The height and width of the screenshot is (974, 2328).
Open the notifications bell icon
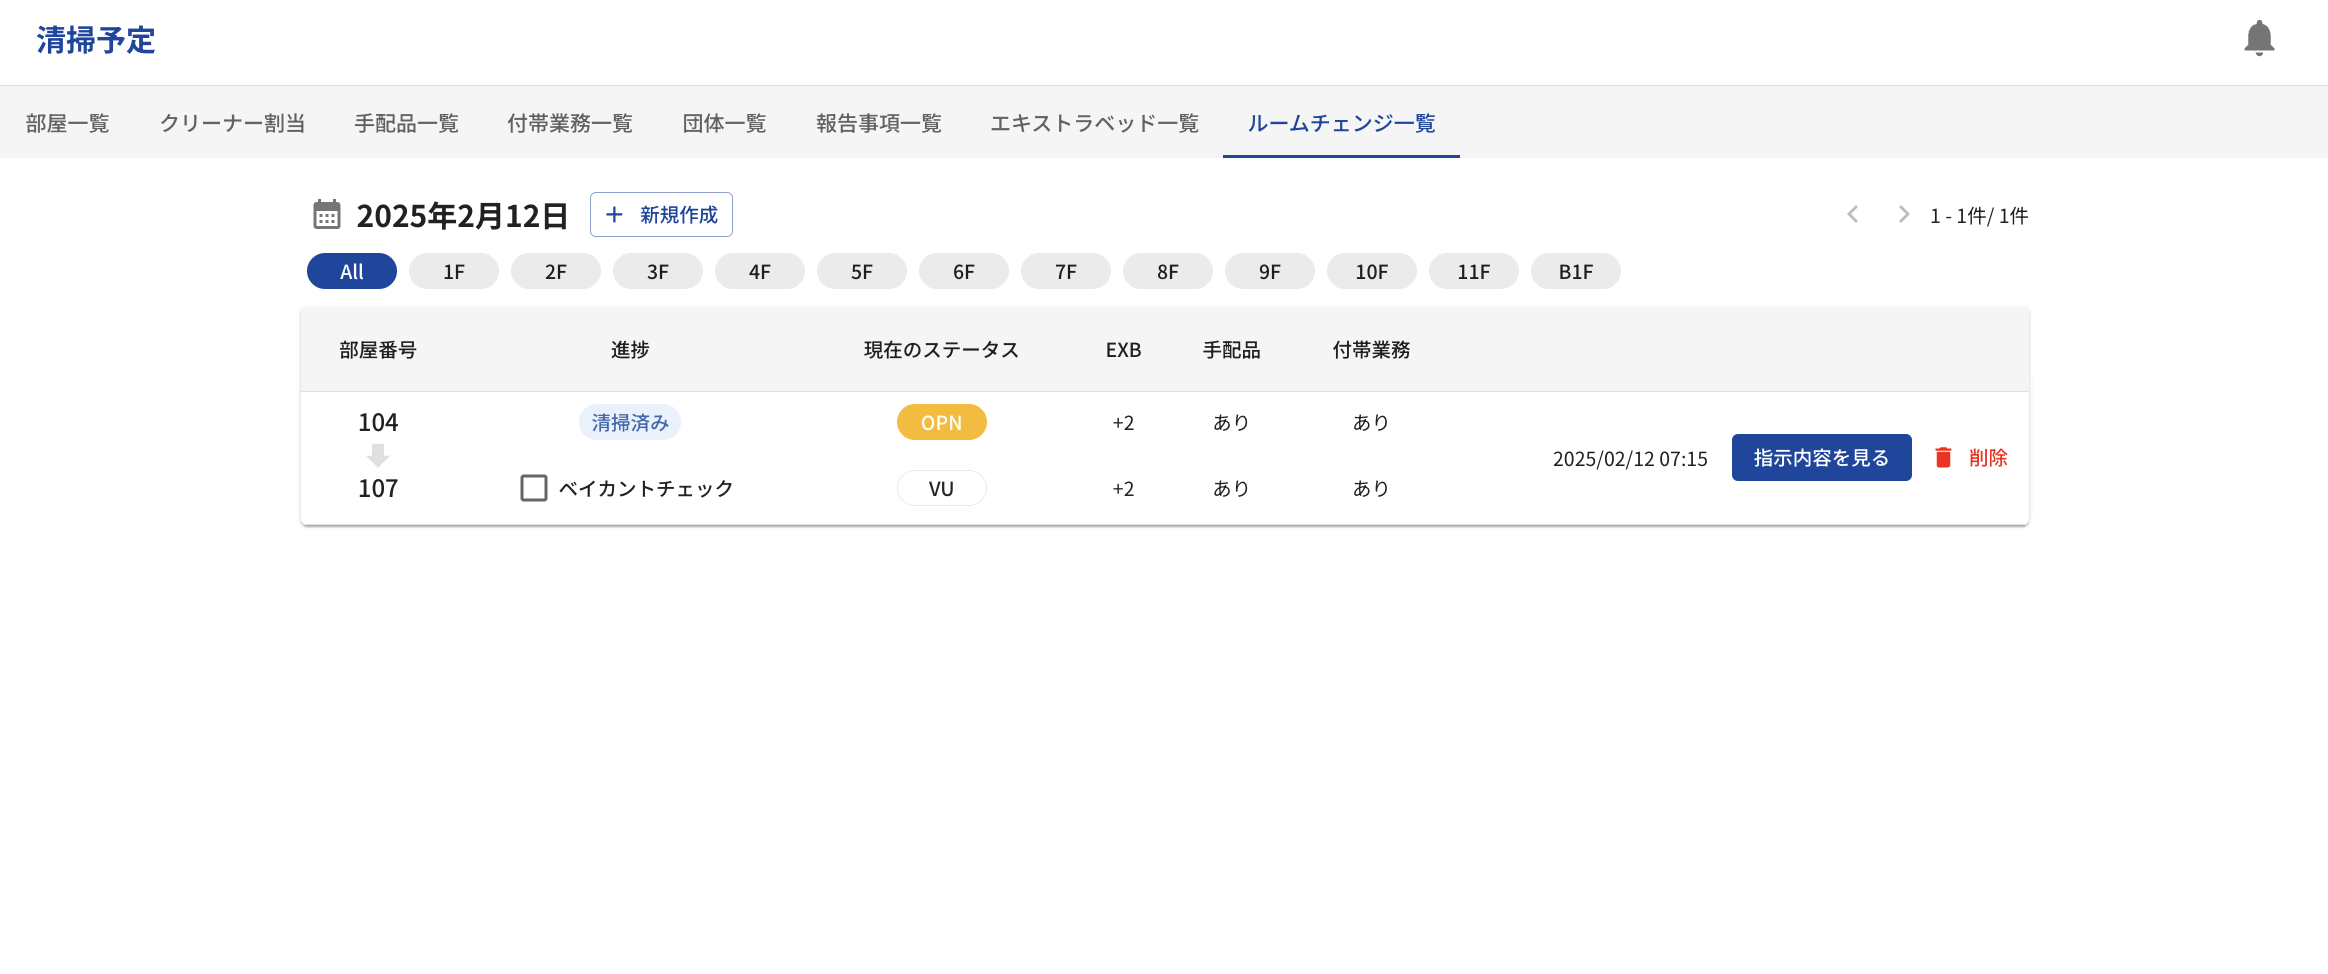(x=2259, y=39)
